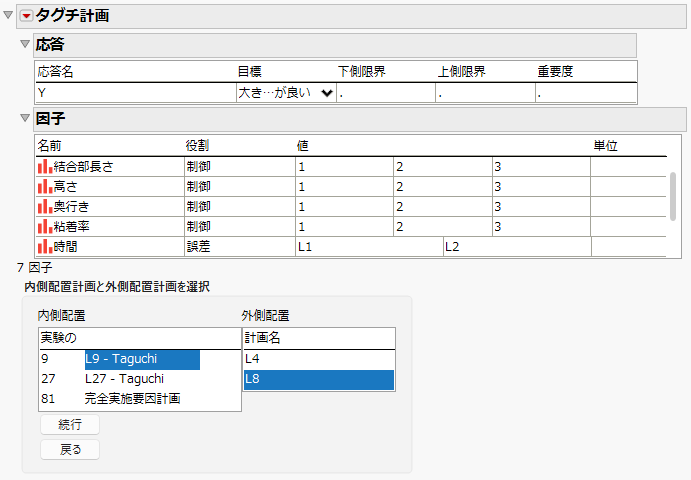Select the L8 outer array
The width and height of the screenshot is (691, 480).
[x=319, y=380]
